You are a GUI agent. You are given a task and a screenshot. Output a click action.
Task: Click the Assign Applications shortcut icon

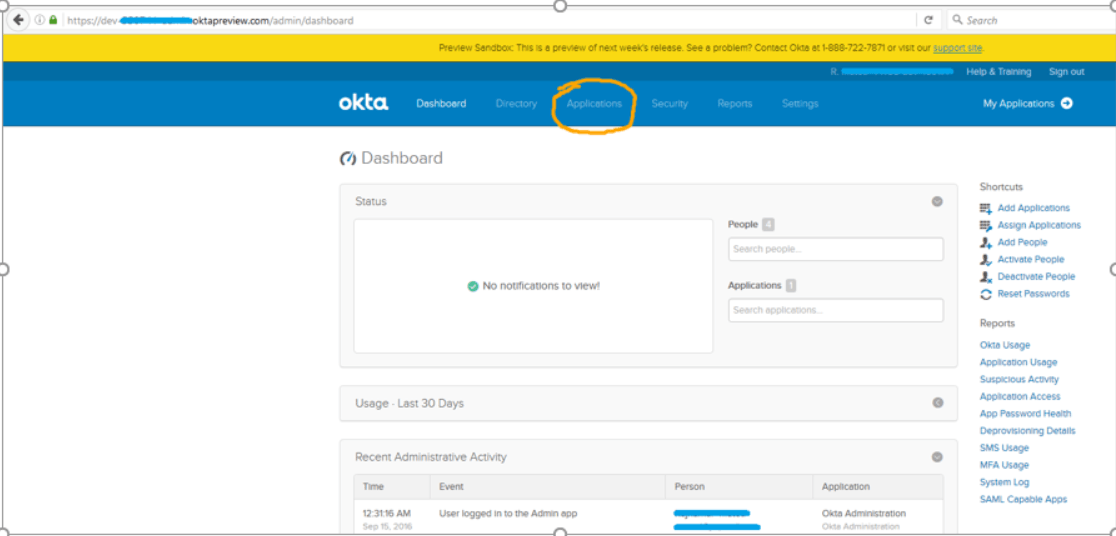986,226
